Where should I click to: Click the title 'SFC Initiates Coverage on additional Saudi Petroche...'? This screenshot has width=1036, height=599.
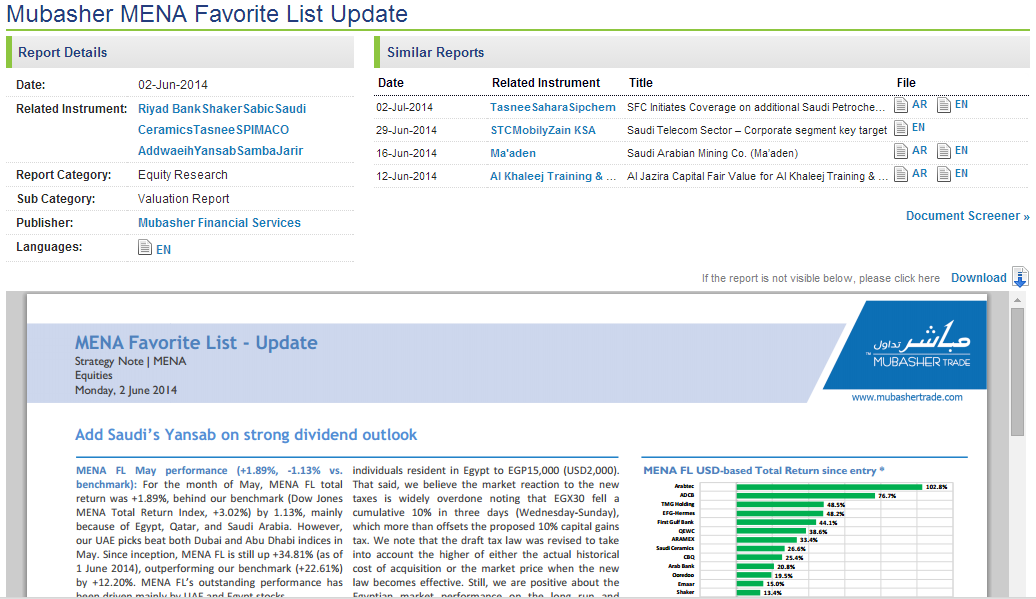(756, 107)
